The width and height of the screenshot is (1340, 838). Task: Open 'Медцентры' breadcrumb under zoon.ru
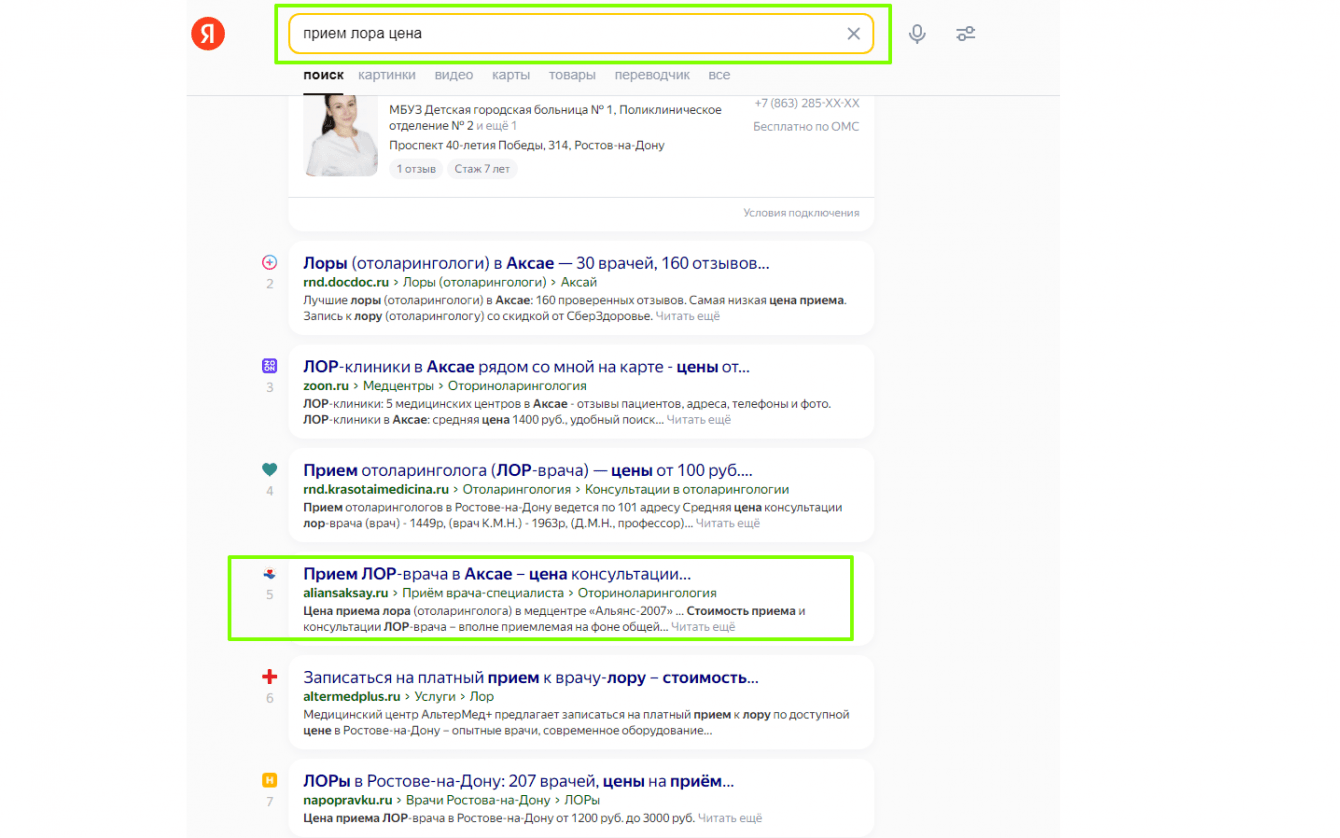coord(398,385)
